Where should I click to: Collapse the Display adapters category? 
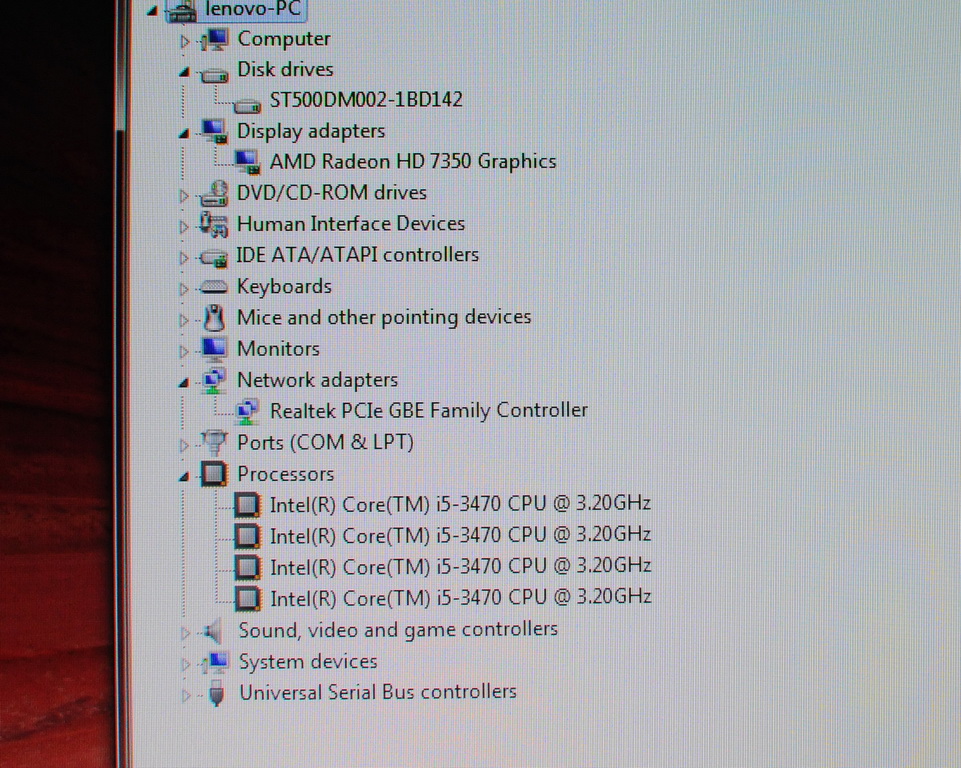click(184, 134)
